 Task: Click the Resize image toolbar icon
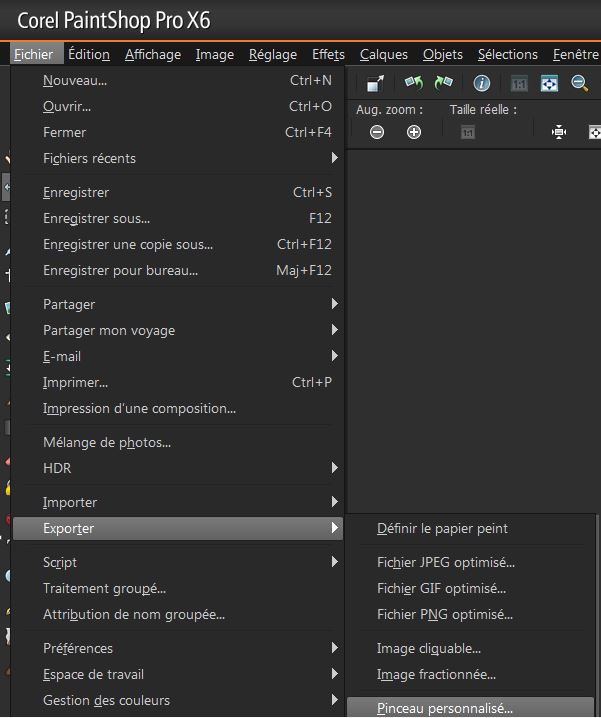(x=375, y=84)
